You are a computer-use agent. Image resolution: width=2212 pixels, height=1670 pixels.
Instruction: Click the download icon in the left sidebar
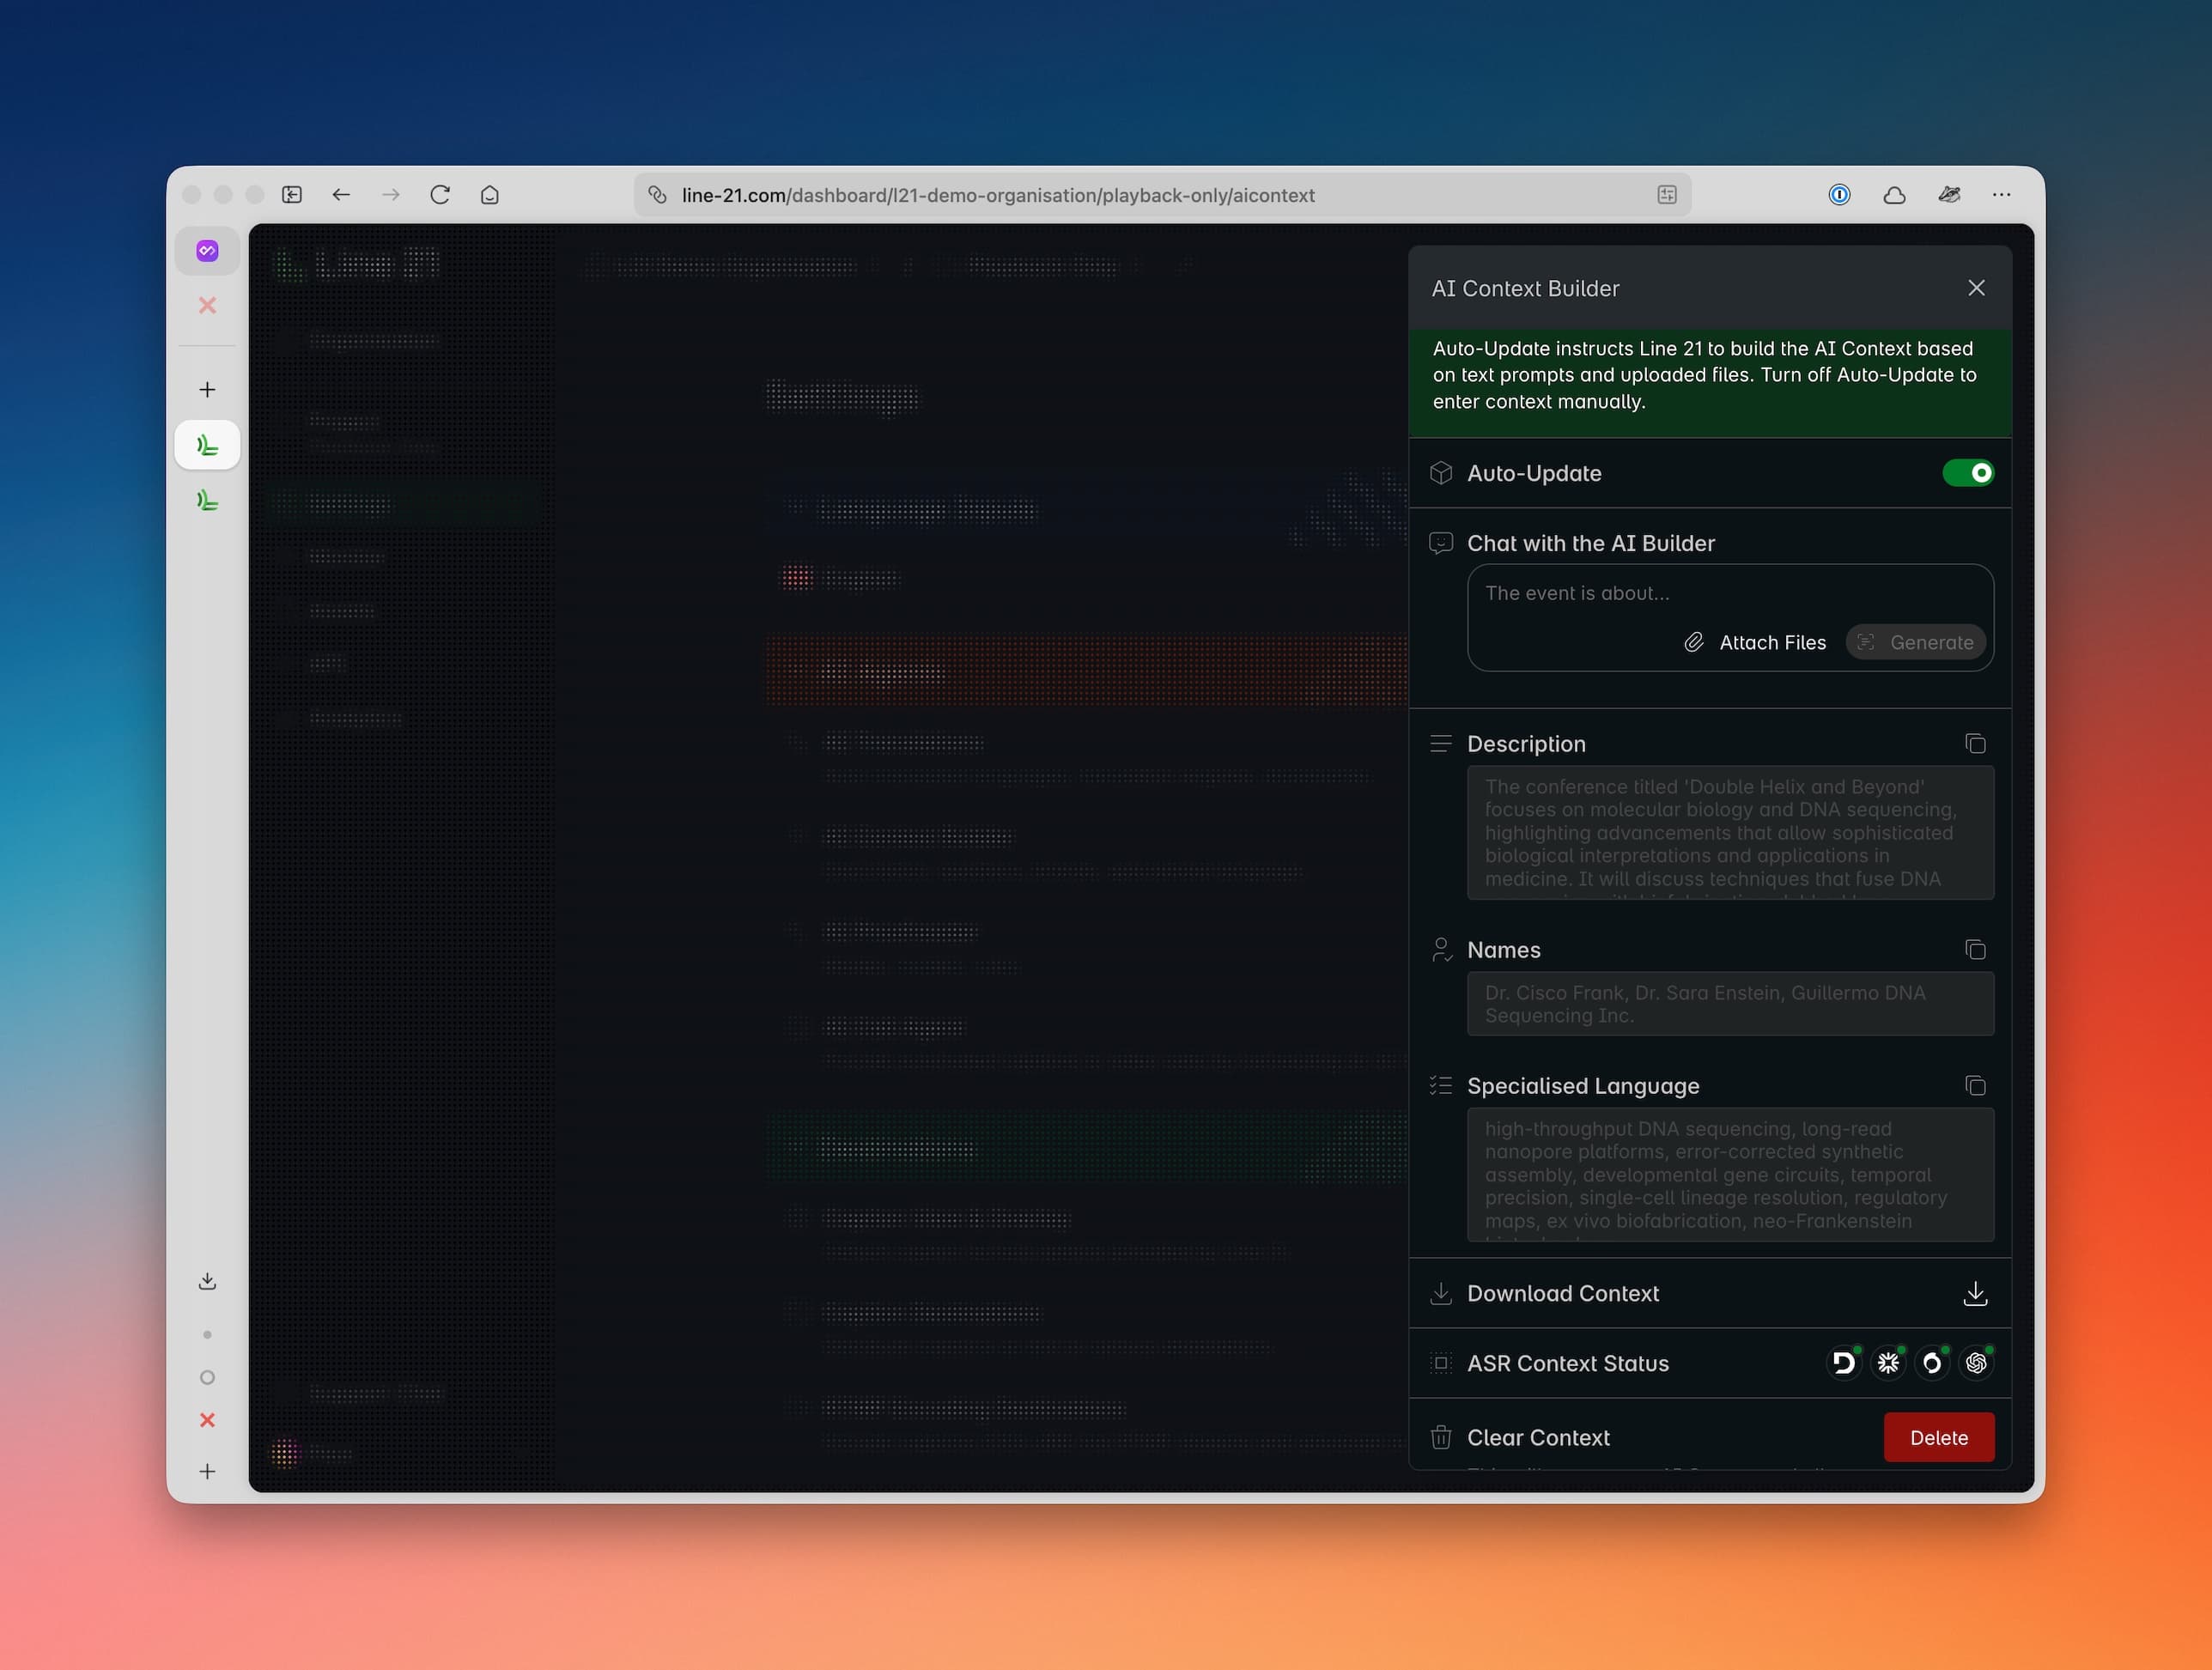coord(207,1281)
